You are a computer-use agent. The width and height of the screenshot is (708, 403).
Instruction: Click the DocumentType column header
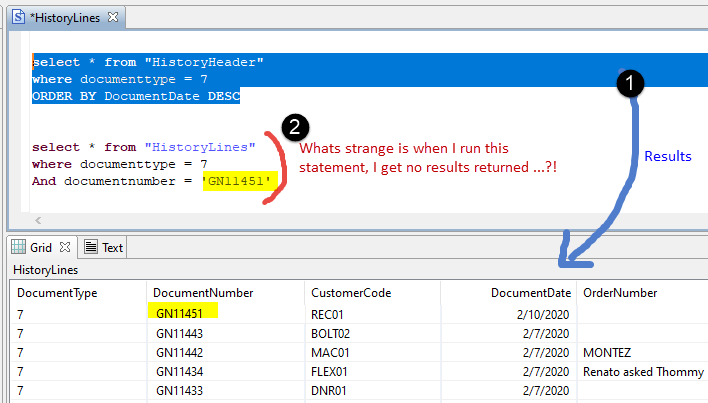(54, 292)
